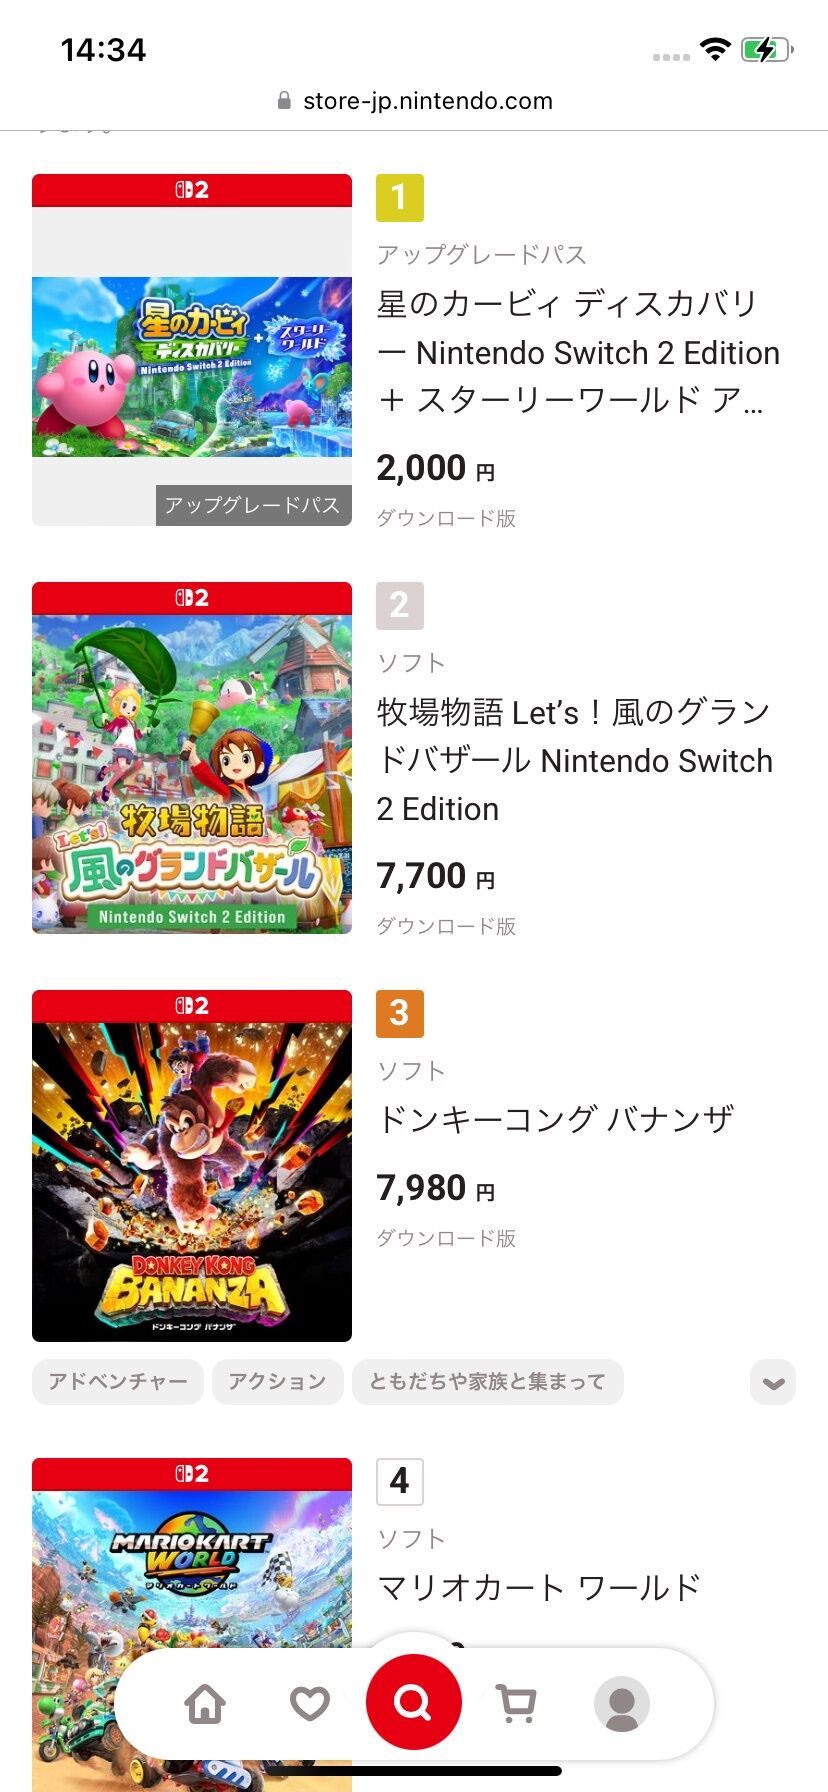The image size is (828, 1792).
Task: Open the ドンキーコング バナンザ title link
Action: click(555, 1119)
